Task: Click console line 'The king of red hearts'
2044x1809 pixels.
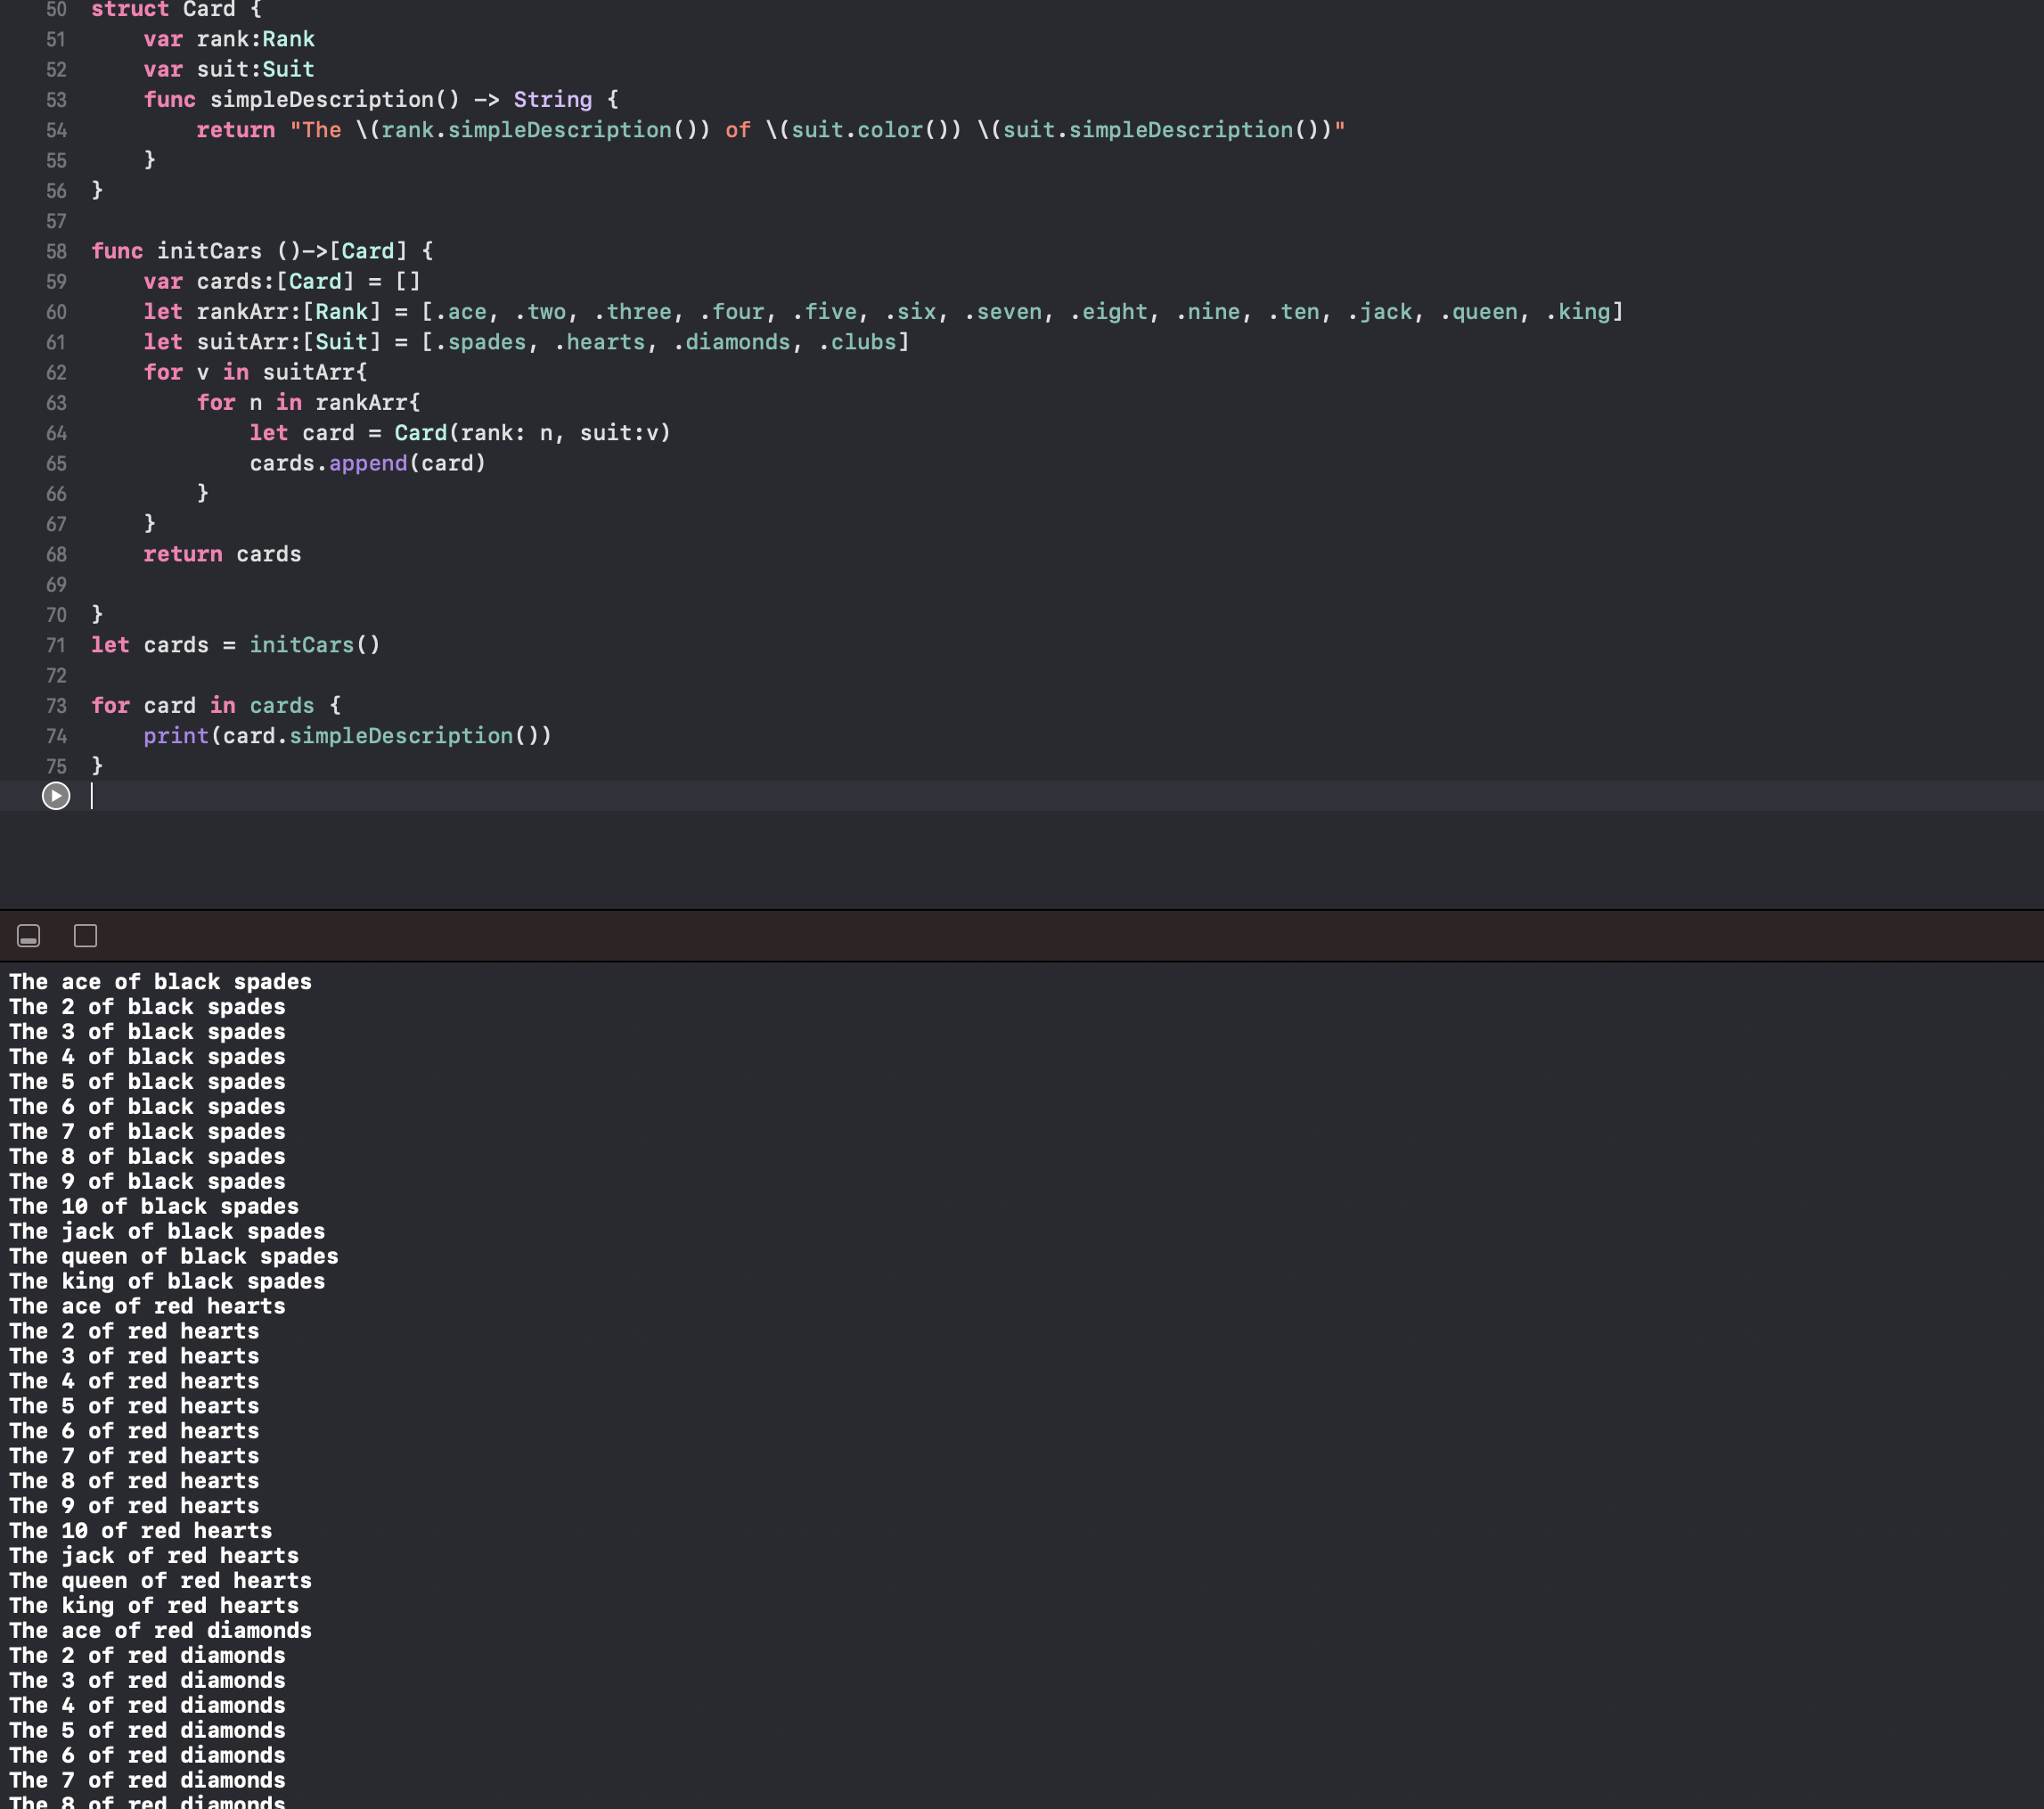Action: [154, 1606]
